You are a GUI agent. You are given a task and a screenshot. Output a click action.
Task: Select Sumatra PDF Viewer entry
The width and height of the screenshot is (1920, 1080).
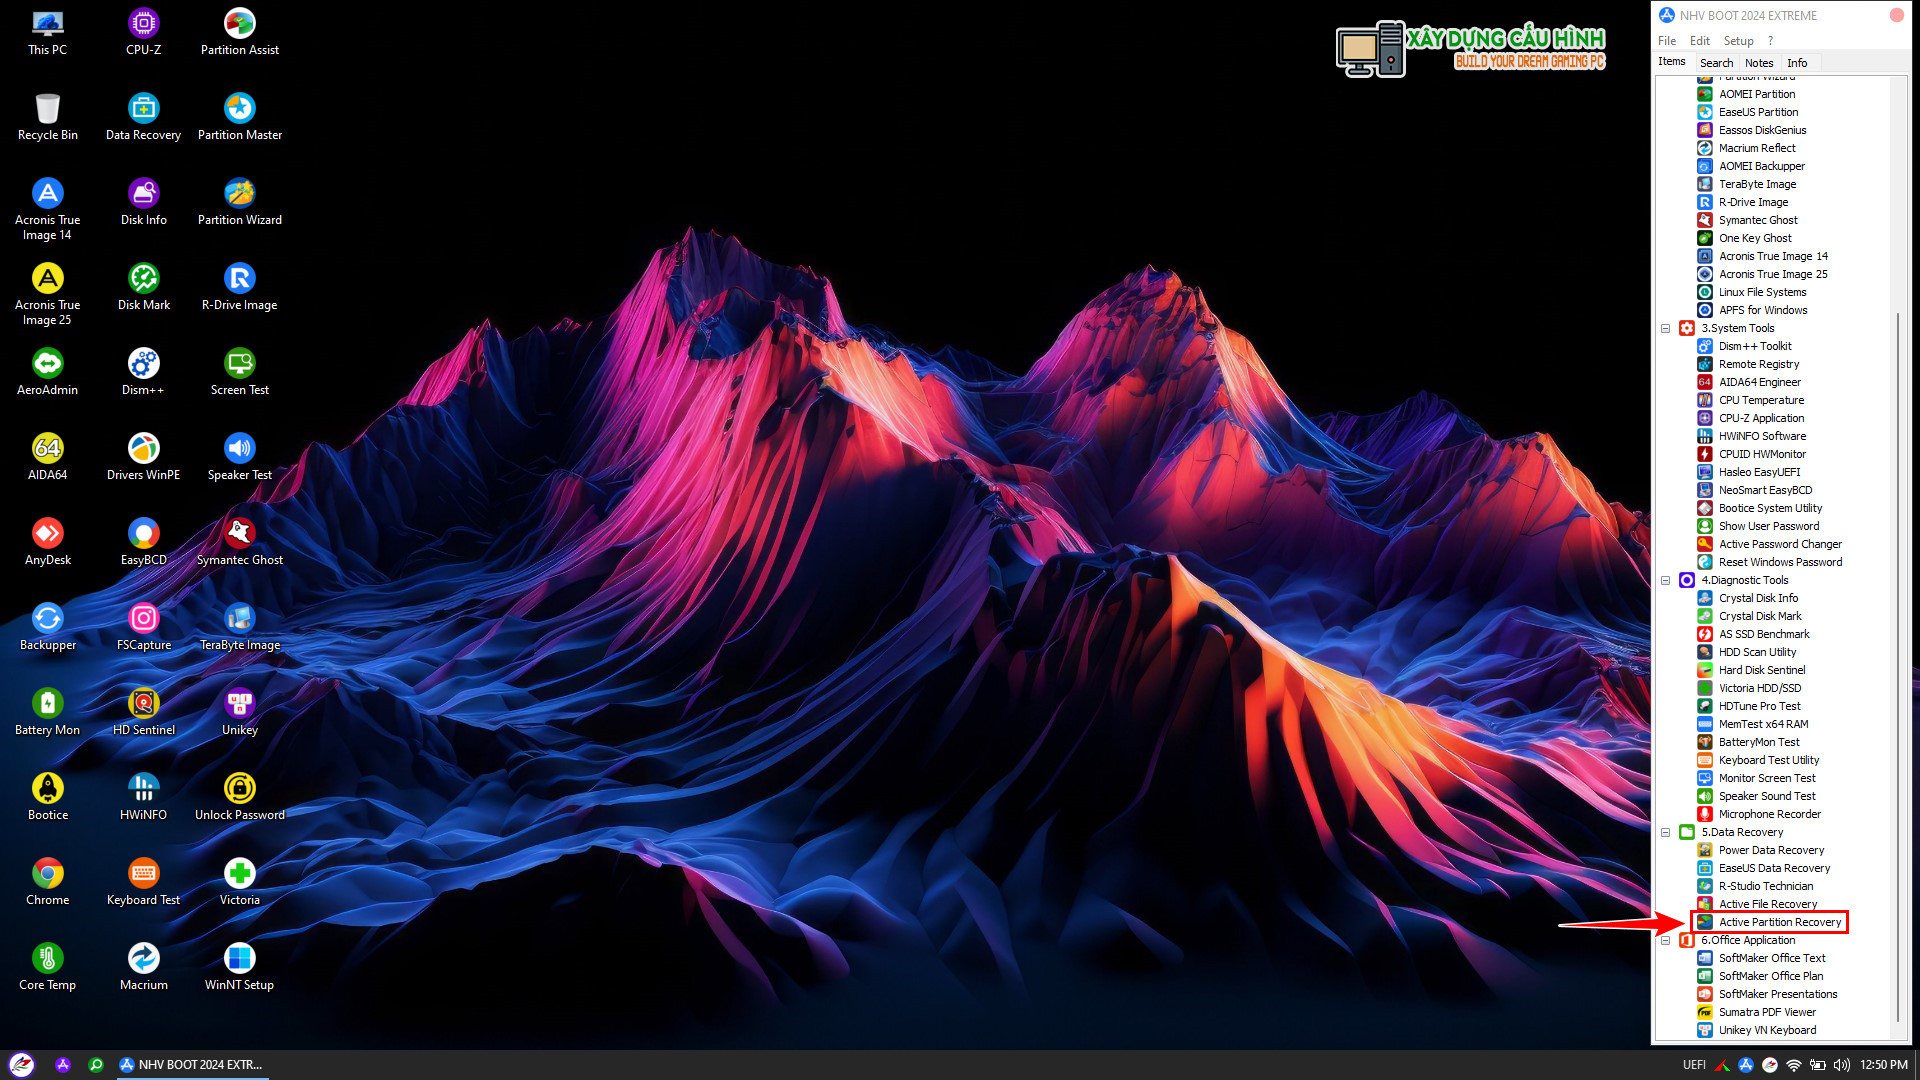[x=1767, y=1012]
